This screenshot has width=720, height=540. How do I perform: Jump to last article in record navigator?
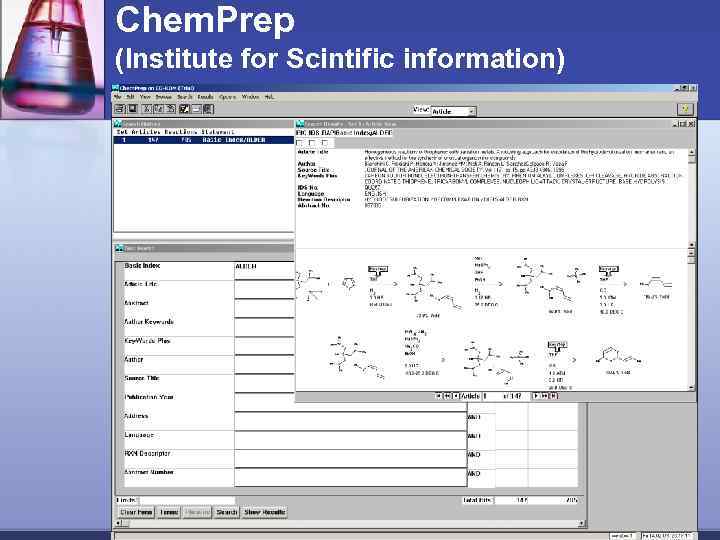pos(554,396)
